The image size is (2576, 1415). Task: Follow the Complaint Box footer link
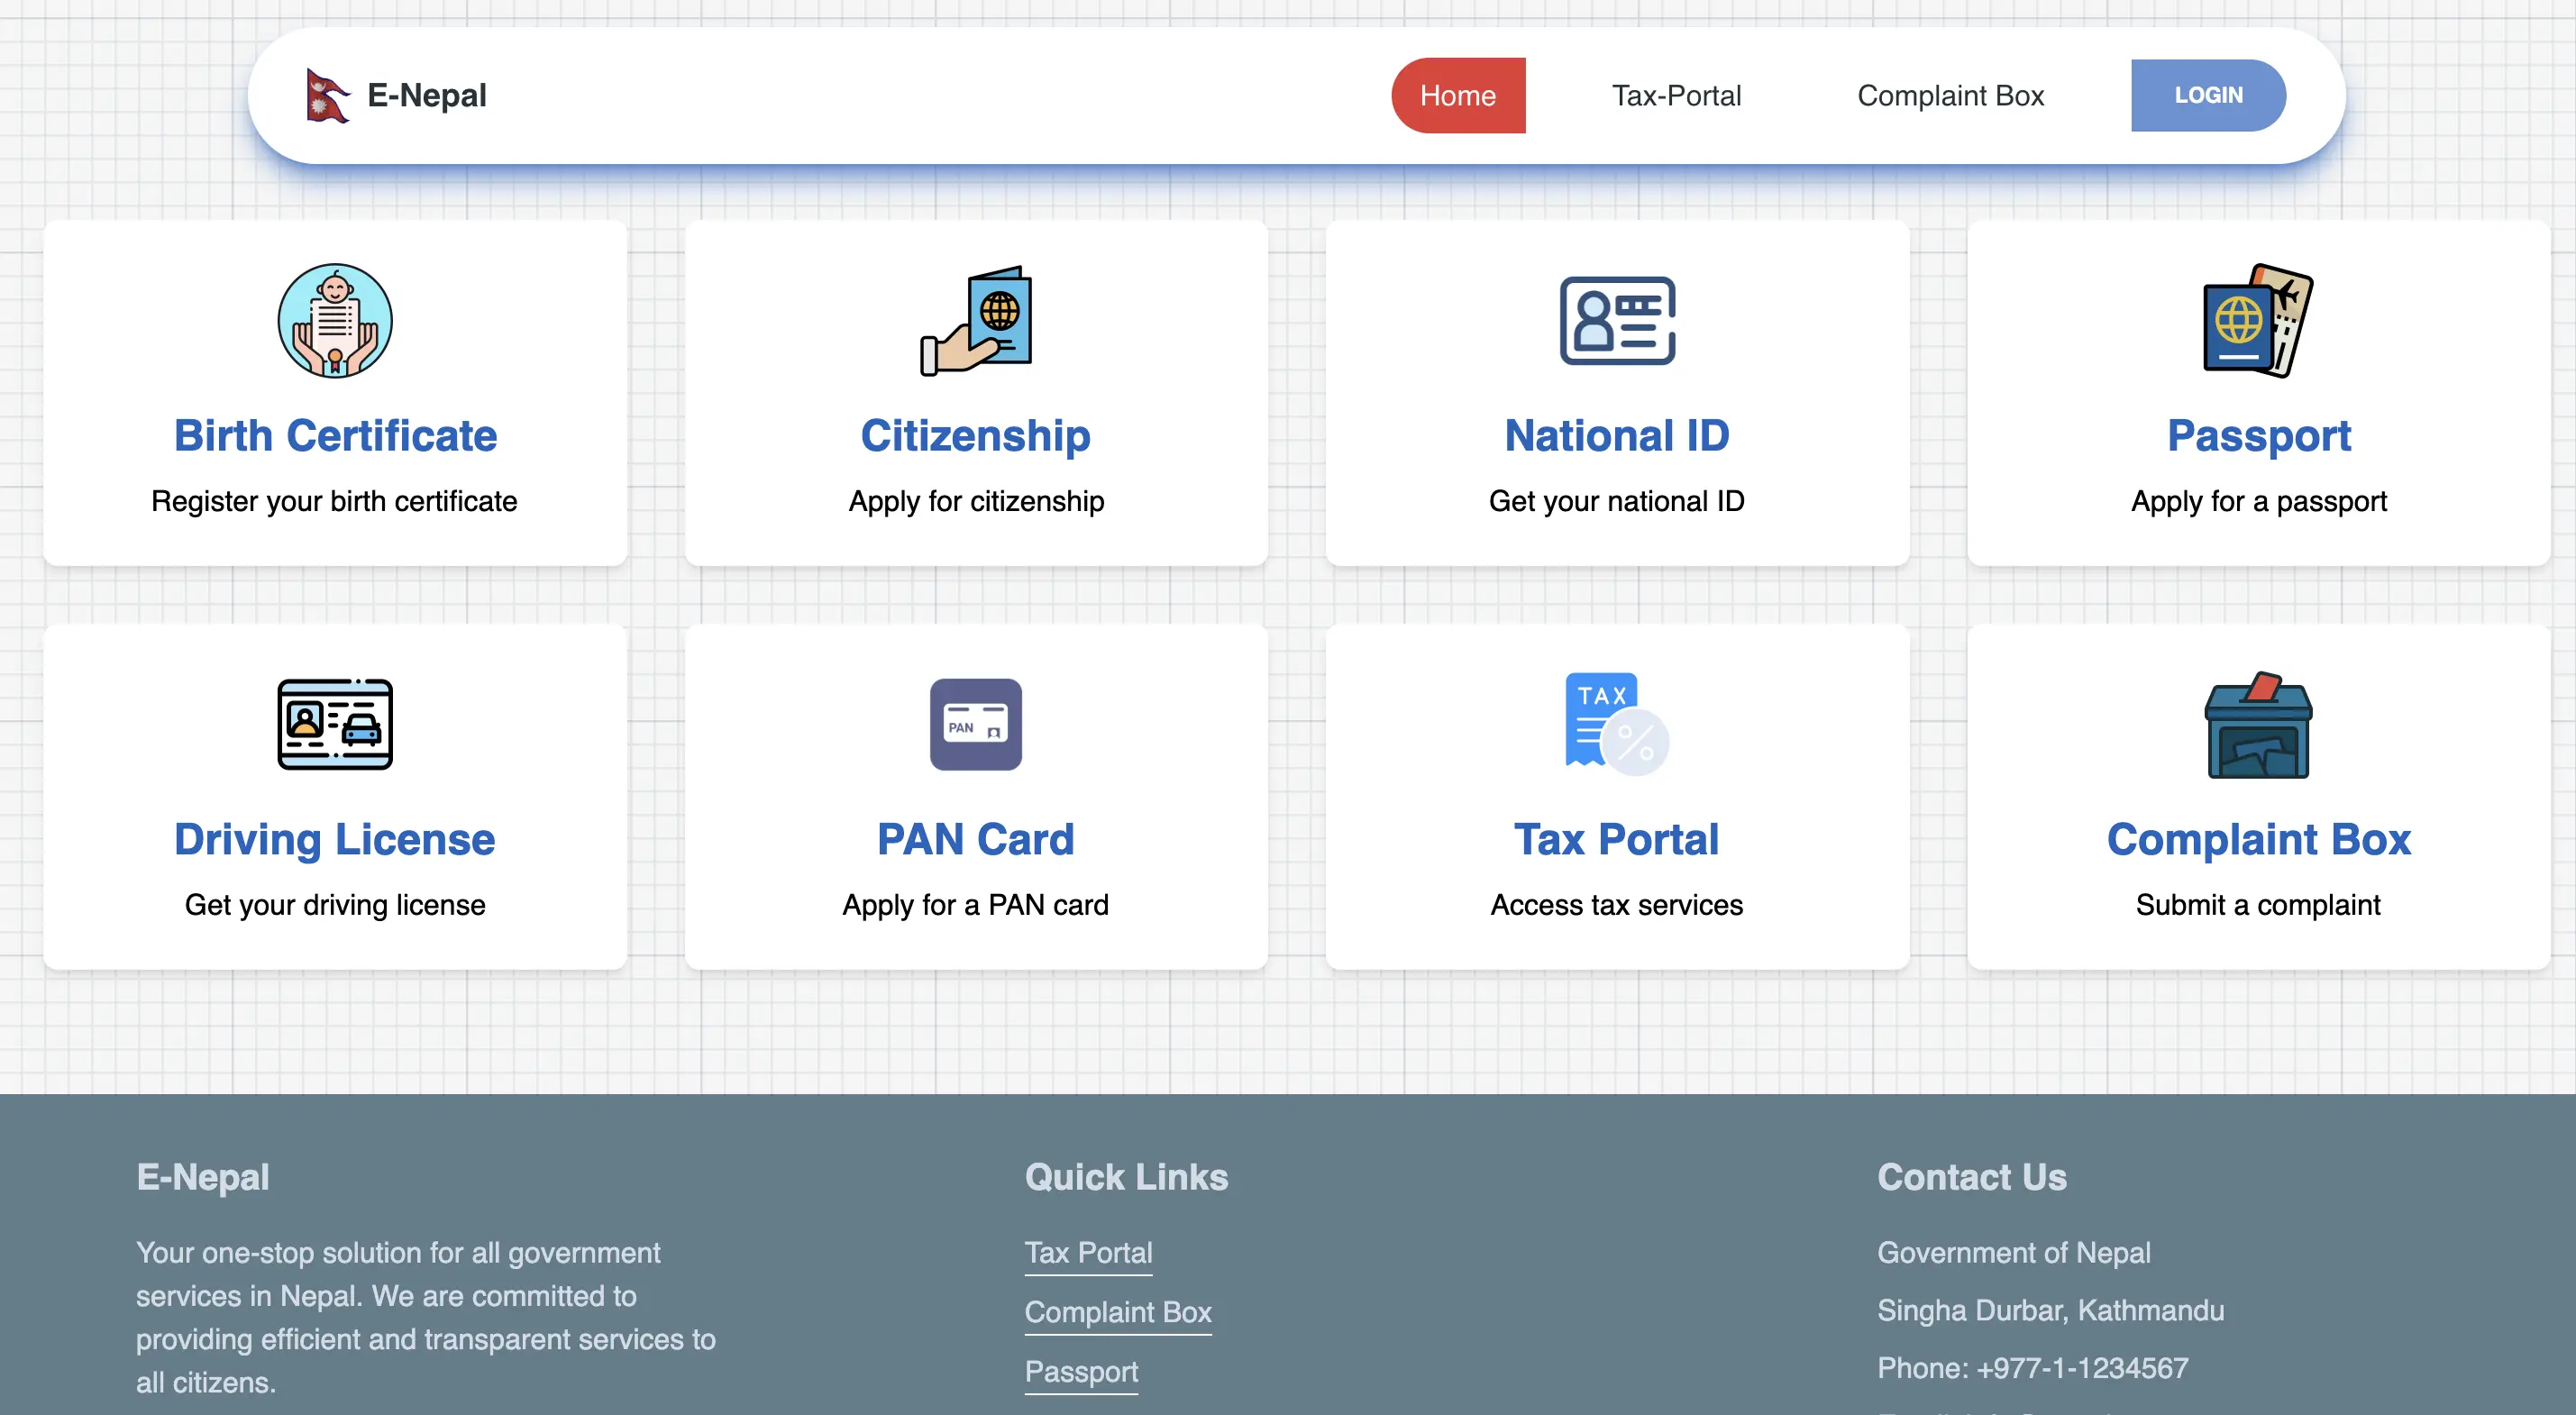(x=1117, y=1311)
